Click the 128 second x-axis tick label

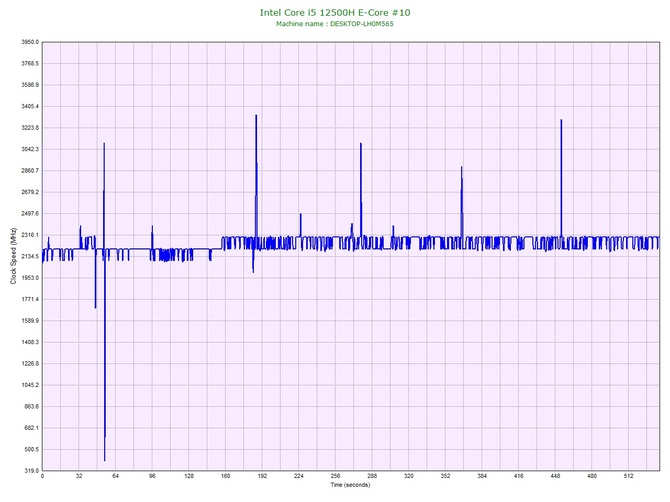point(189,476)
